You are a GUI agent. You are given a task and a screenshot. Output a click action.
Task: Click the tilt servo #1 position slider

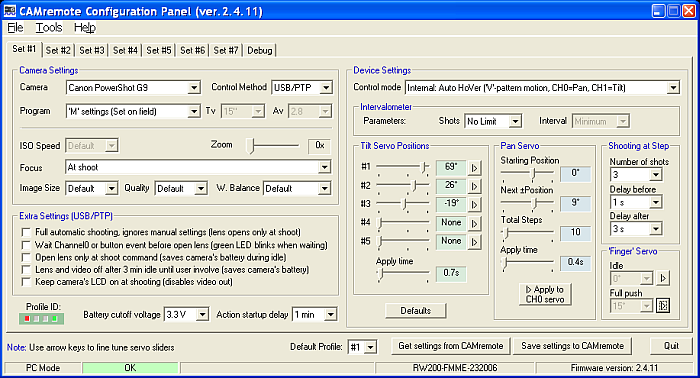(x=403, y=167)
